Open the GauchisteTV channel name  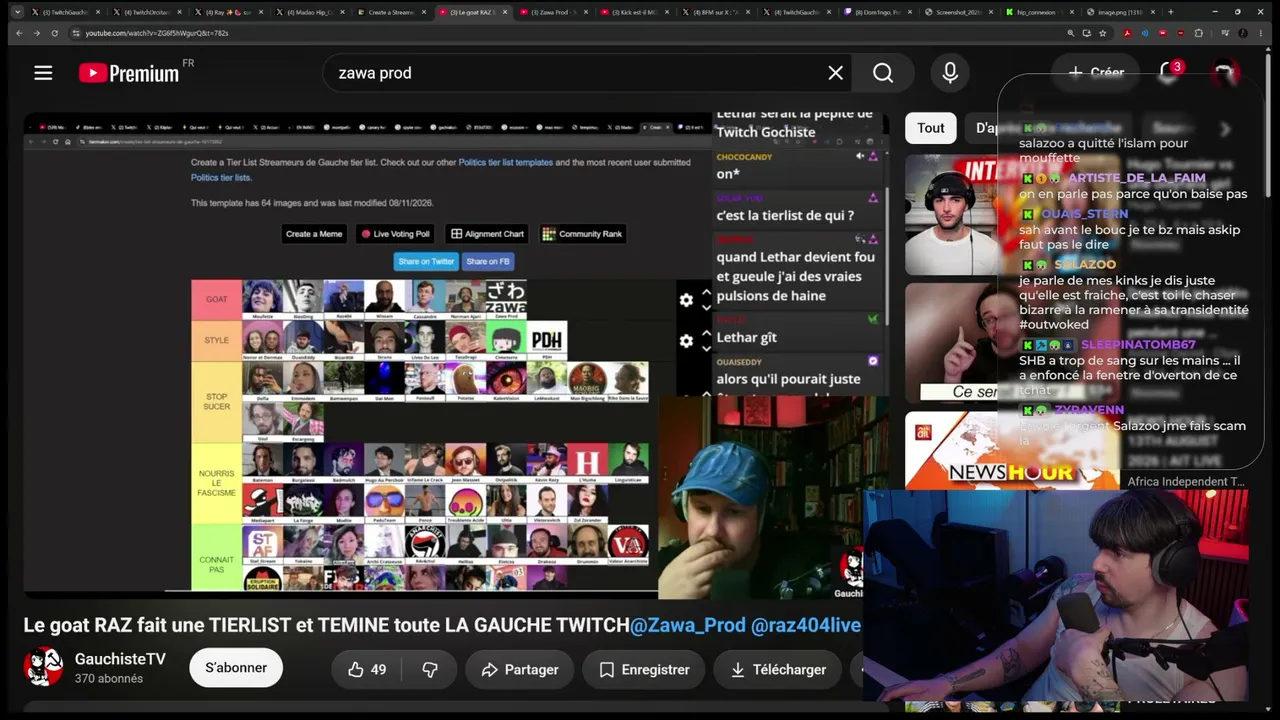click(x=120, y=659)
